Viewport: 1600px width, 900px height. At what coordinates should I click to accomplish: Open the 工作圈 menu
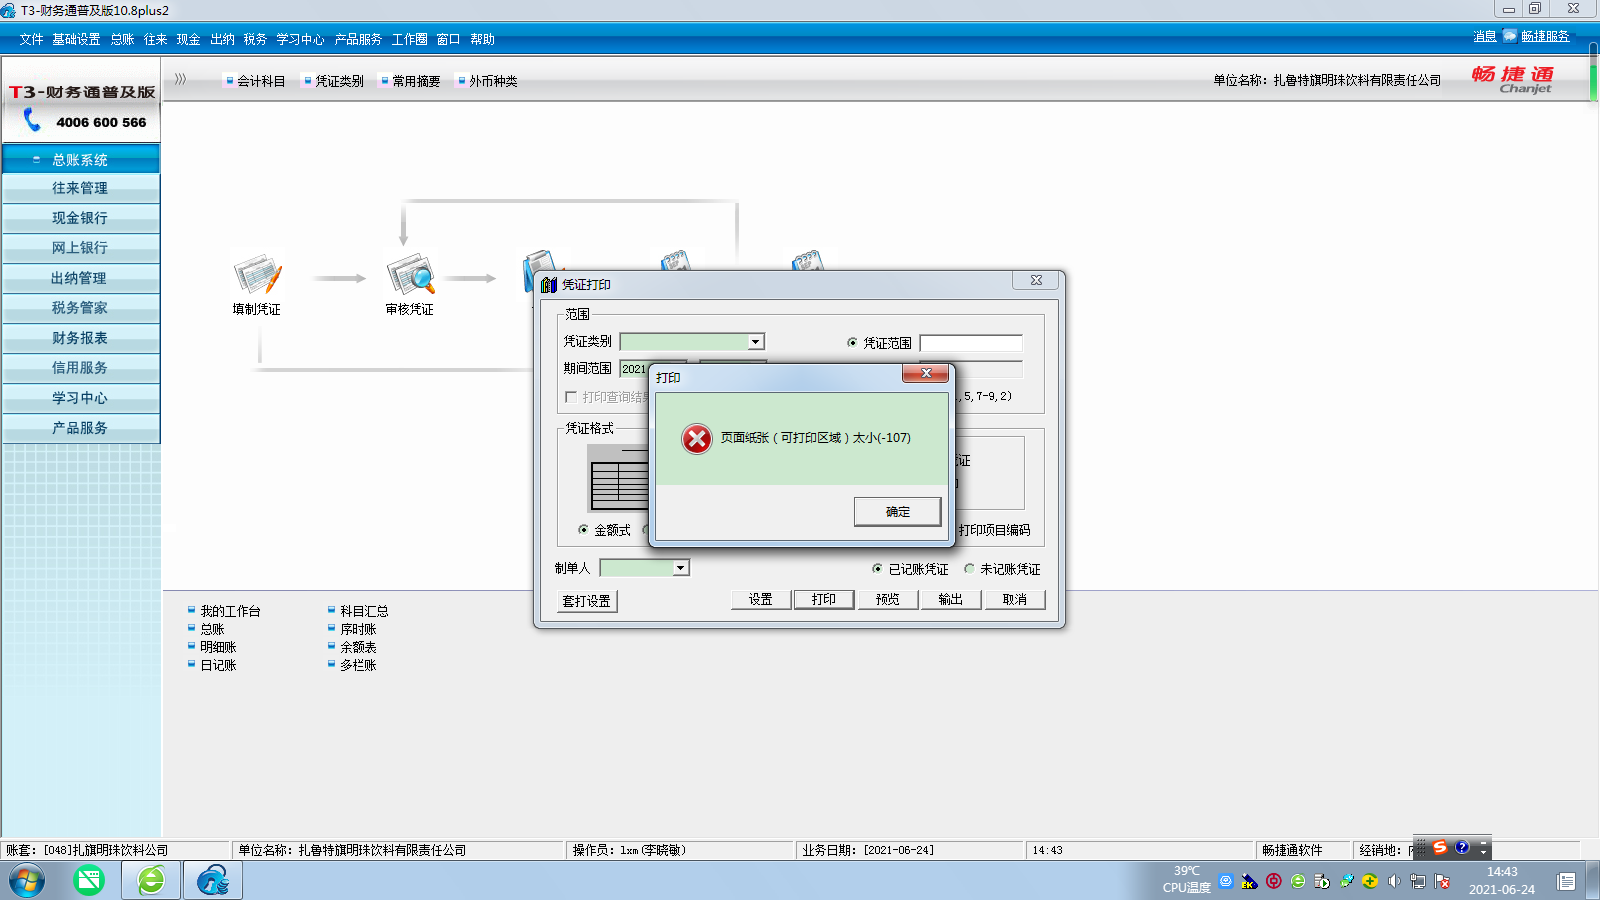409,39
